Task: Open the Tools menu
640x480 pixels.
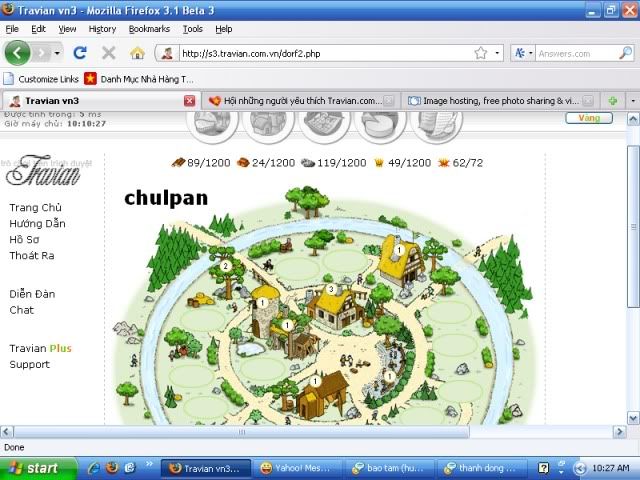Action: (193, 29)
